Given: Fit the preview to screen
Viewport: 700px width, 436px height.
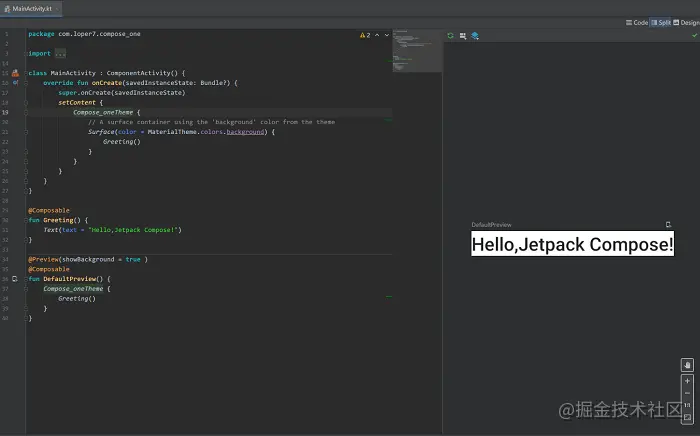Looking at the screenshot, I should [x=687, y=417].
